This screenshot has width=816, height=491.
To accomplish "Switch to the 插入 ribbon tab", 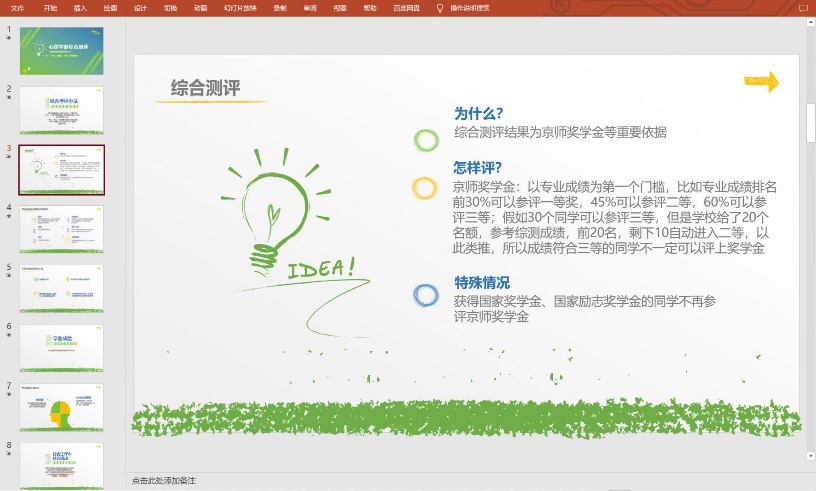I will point(80,7).
